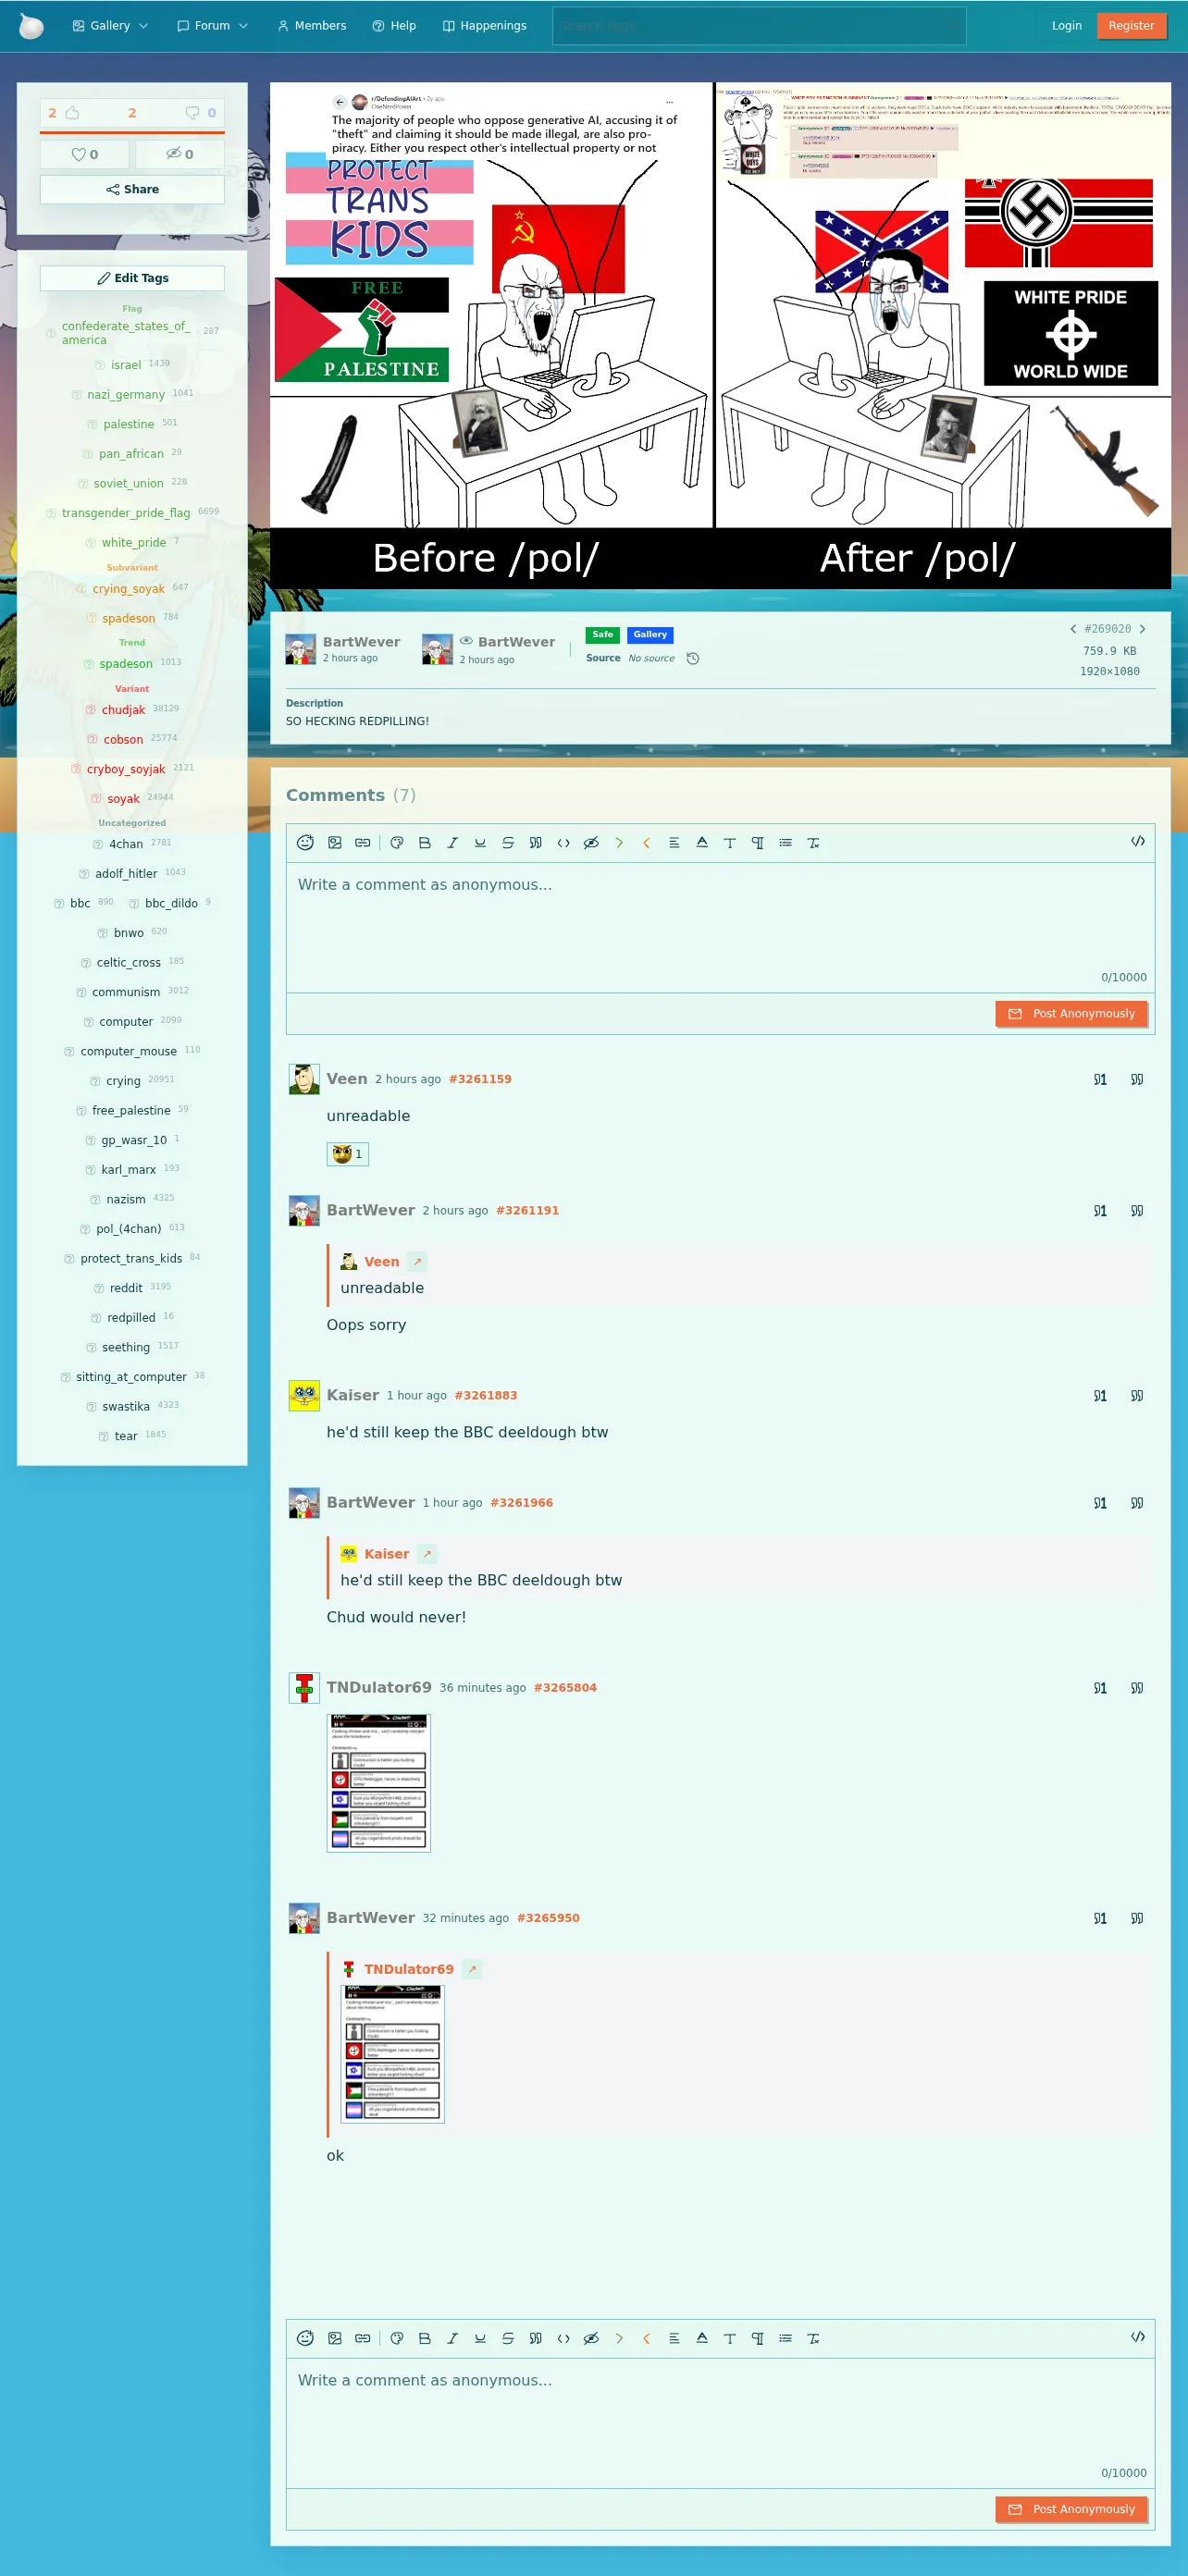Click the reply icon on TNDulator69's comment
This screenshot has width=1188, height=2576.
click(1100, 1688)
